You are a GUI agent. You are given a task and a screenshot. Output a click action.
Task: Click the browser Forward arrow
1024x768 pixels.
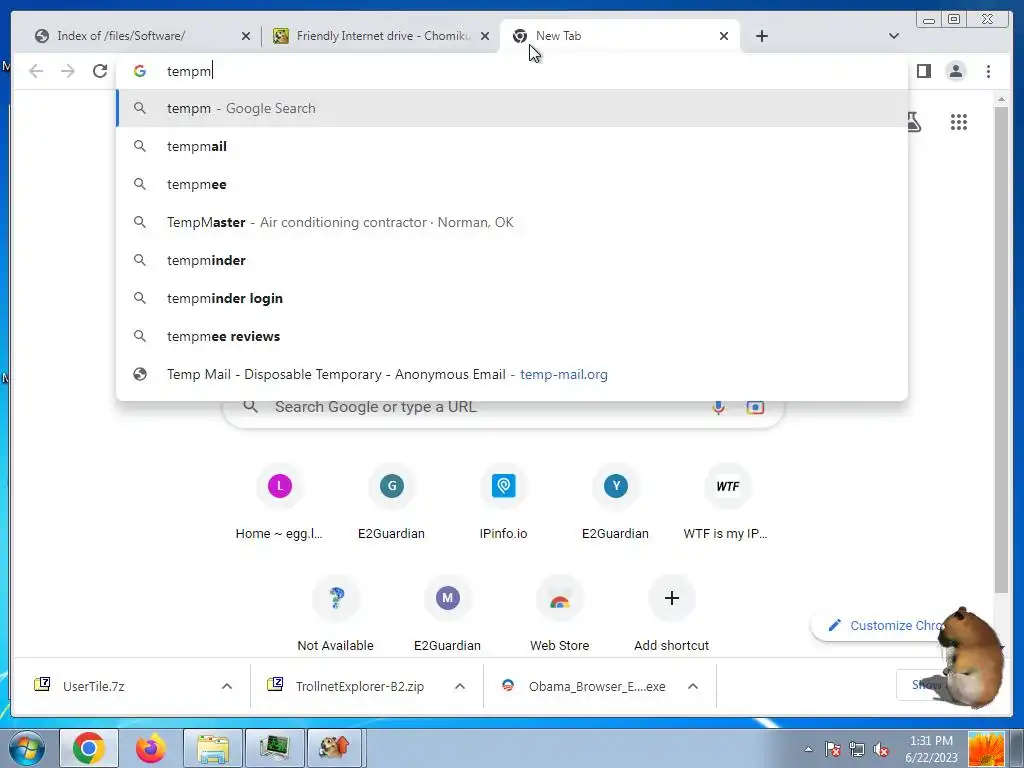[68, 71]
